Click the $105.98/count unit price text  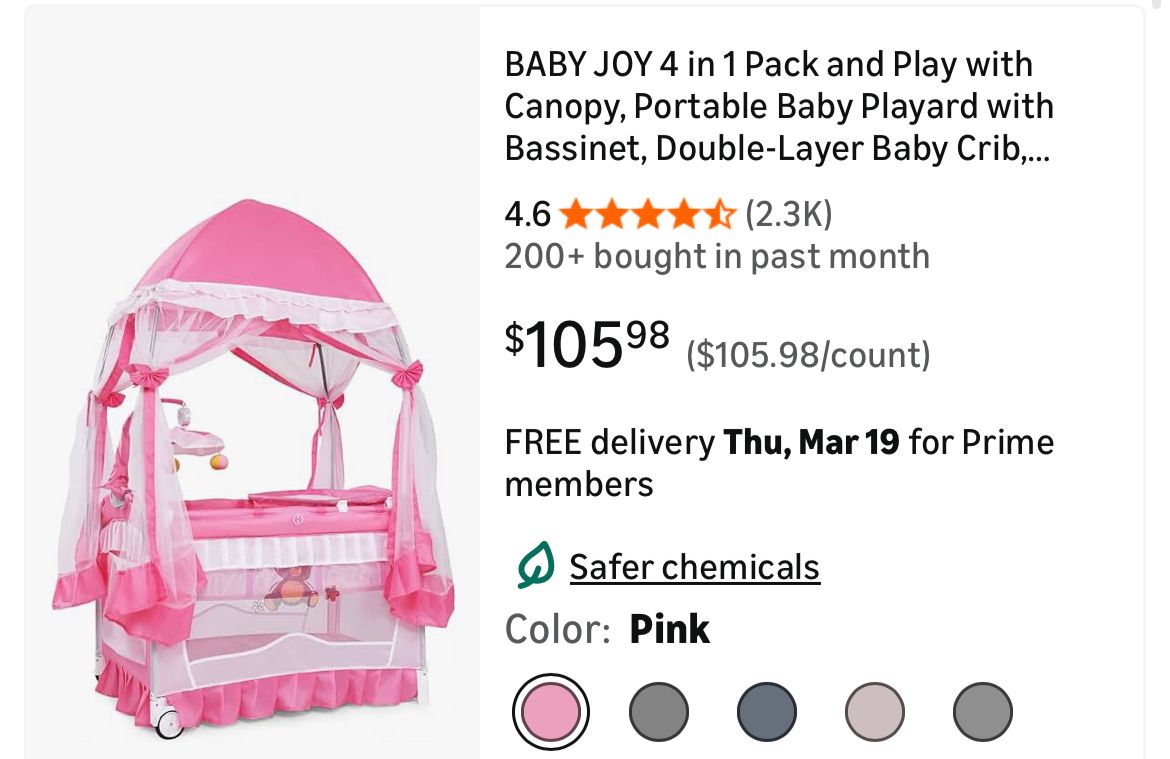[x=807, y=355]
